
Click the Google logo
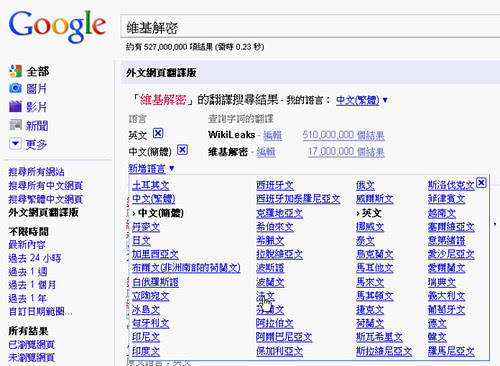pyautogui.click(x=57, y=26)
